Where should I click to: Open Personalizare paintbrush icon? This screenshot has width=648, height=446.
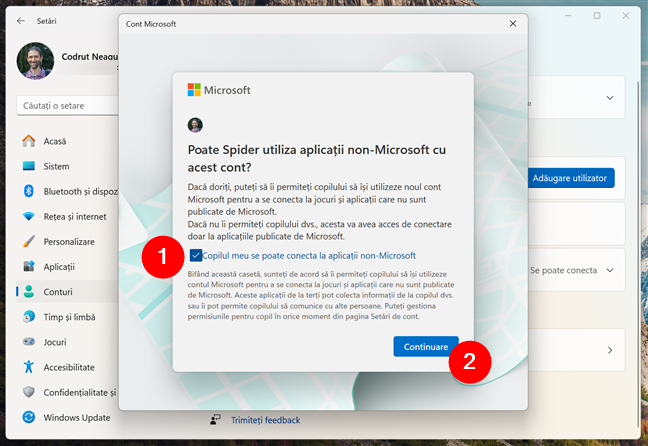(29, 241)
